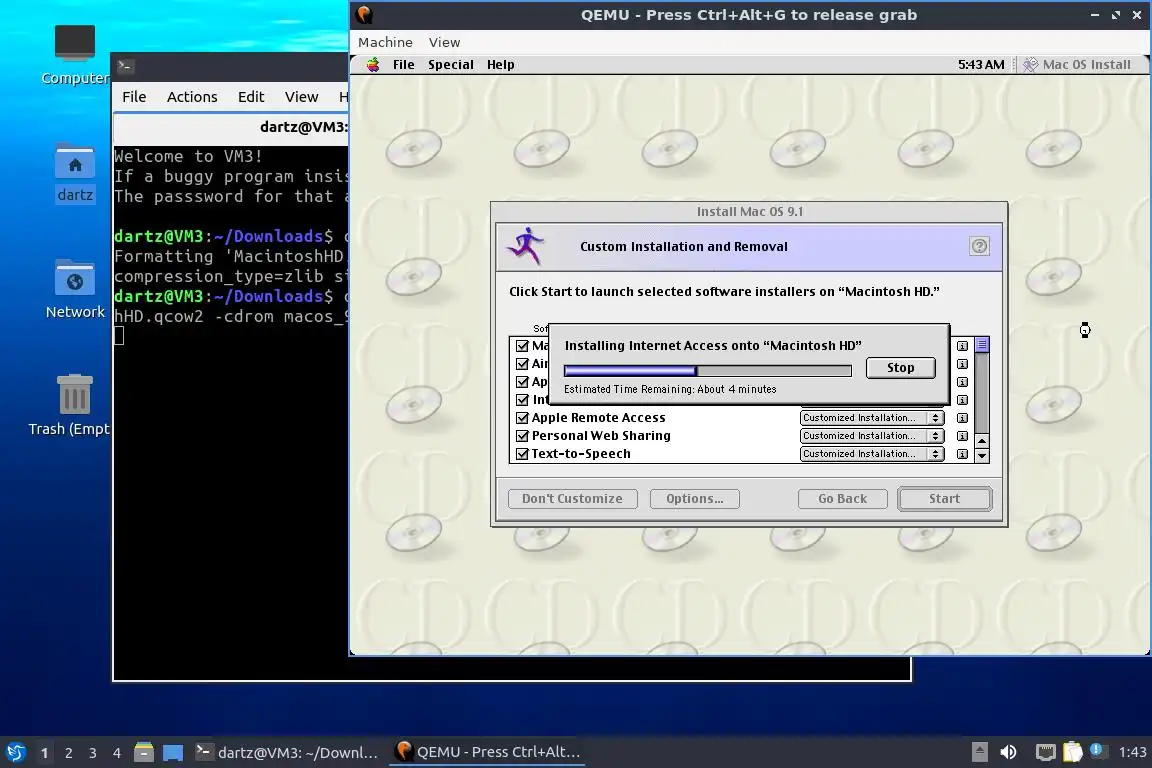Toggle the second checkbox in the software list
This screenshot has height=768, width=1152.
pyautogui.click(x=522, y=364)
